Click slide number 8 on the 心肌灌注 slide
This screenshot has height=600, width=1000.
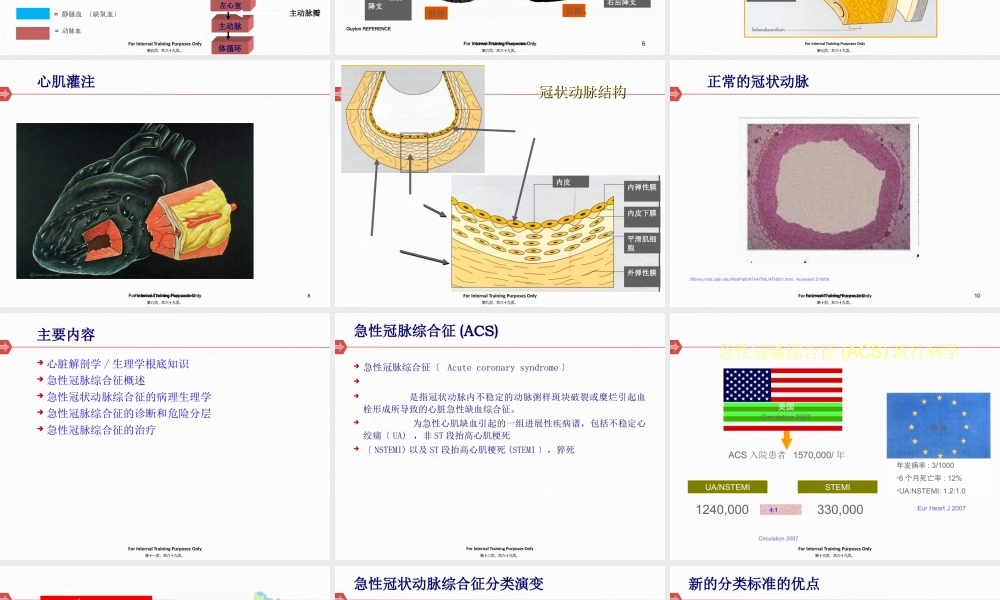tap(309, 296)
